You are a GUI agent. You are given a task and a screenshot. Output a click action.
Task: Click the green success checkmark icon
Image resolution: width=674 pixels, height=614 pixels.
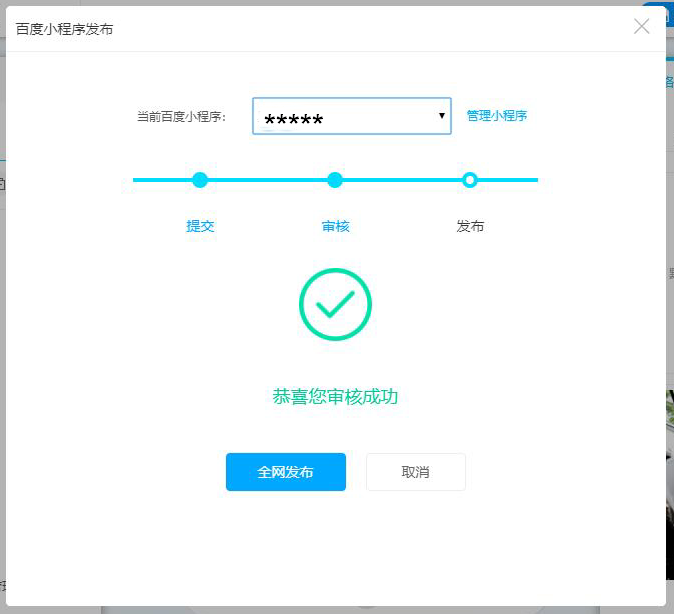(x=335, y=304)
